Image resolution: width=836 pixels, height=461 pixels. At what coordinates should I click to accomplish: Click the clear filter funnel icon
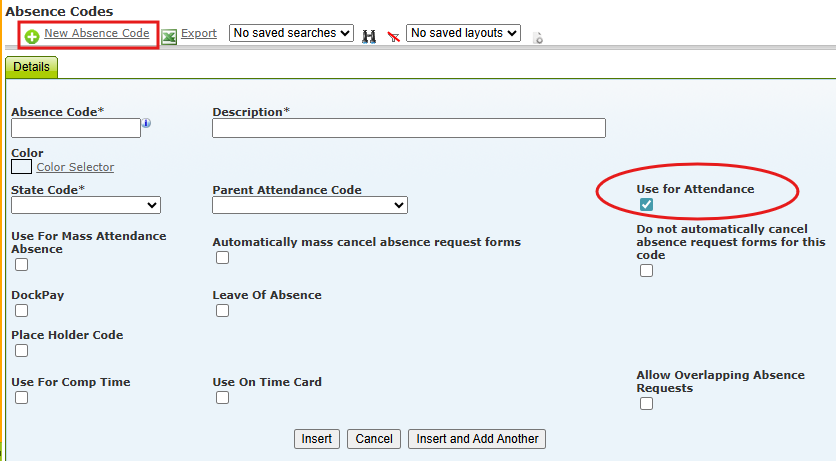(393, 36)
